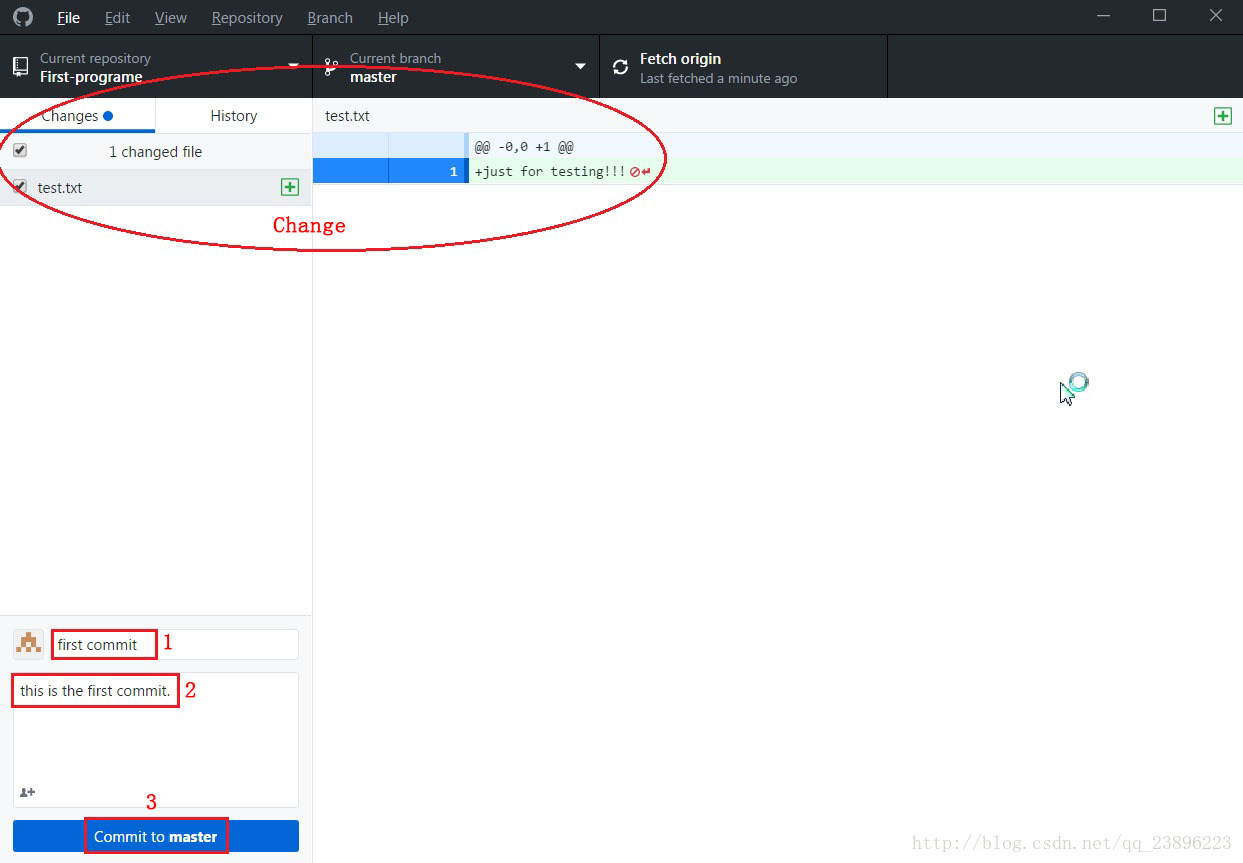Expand the Current repository dropdown
The width and height of the screenshot is (1243, 863).
point(156,67)
